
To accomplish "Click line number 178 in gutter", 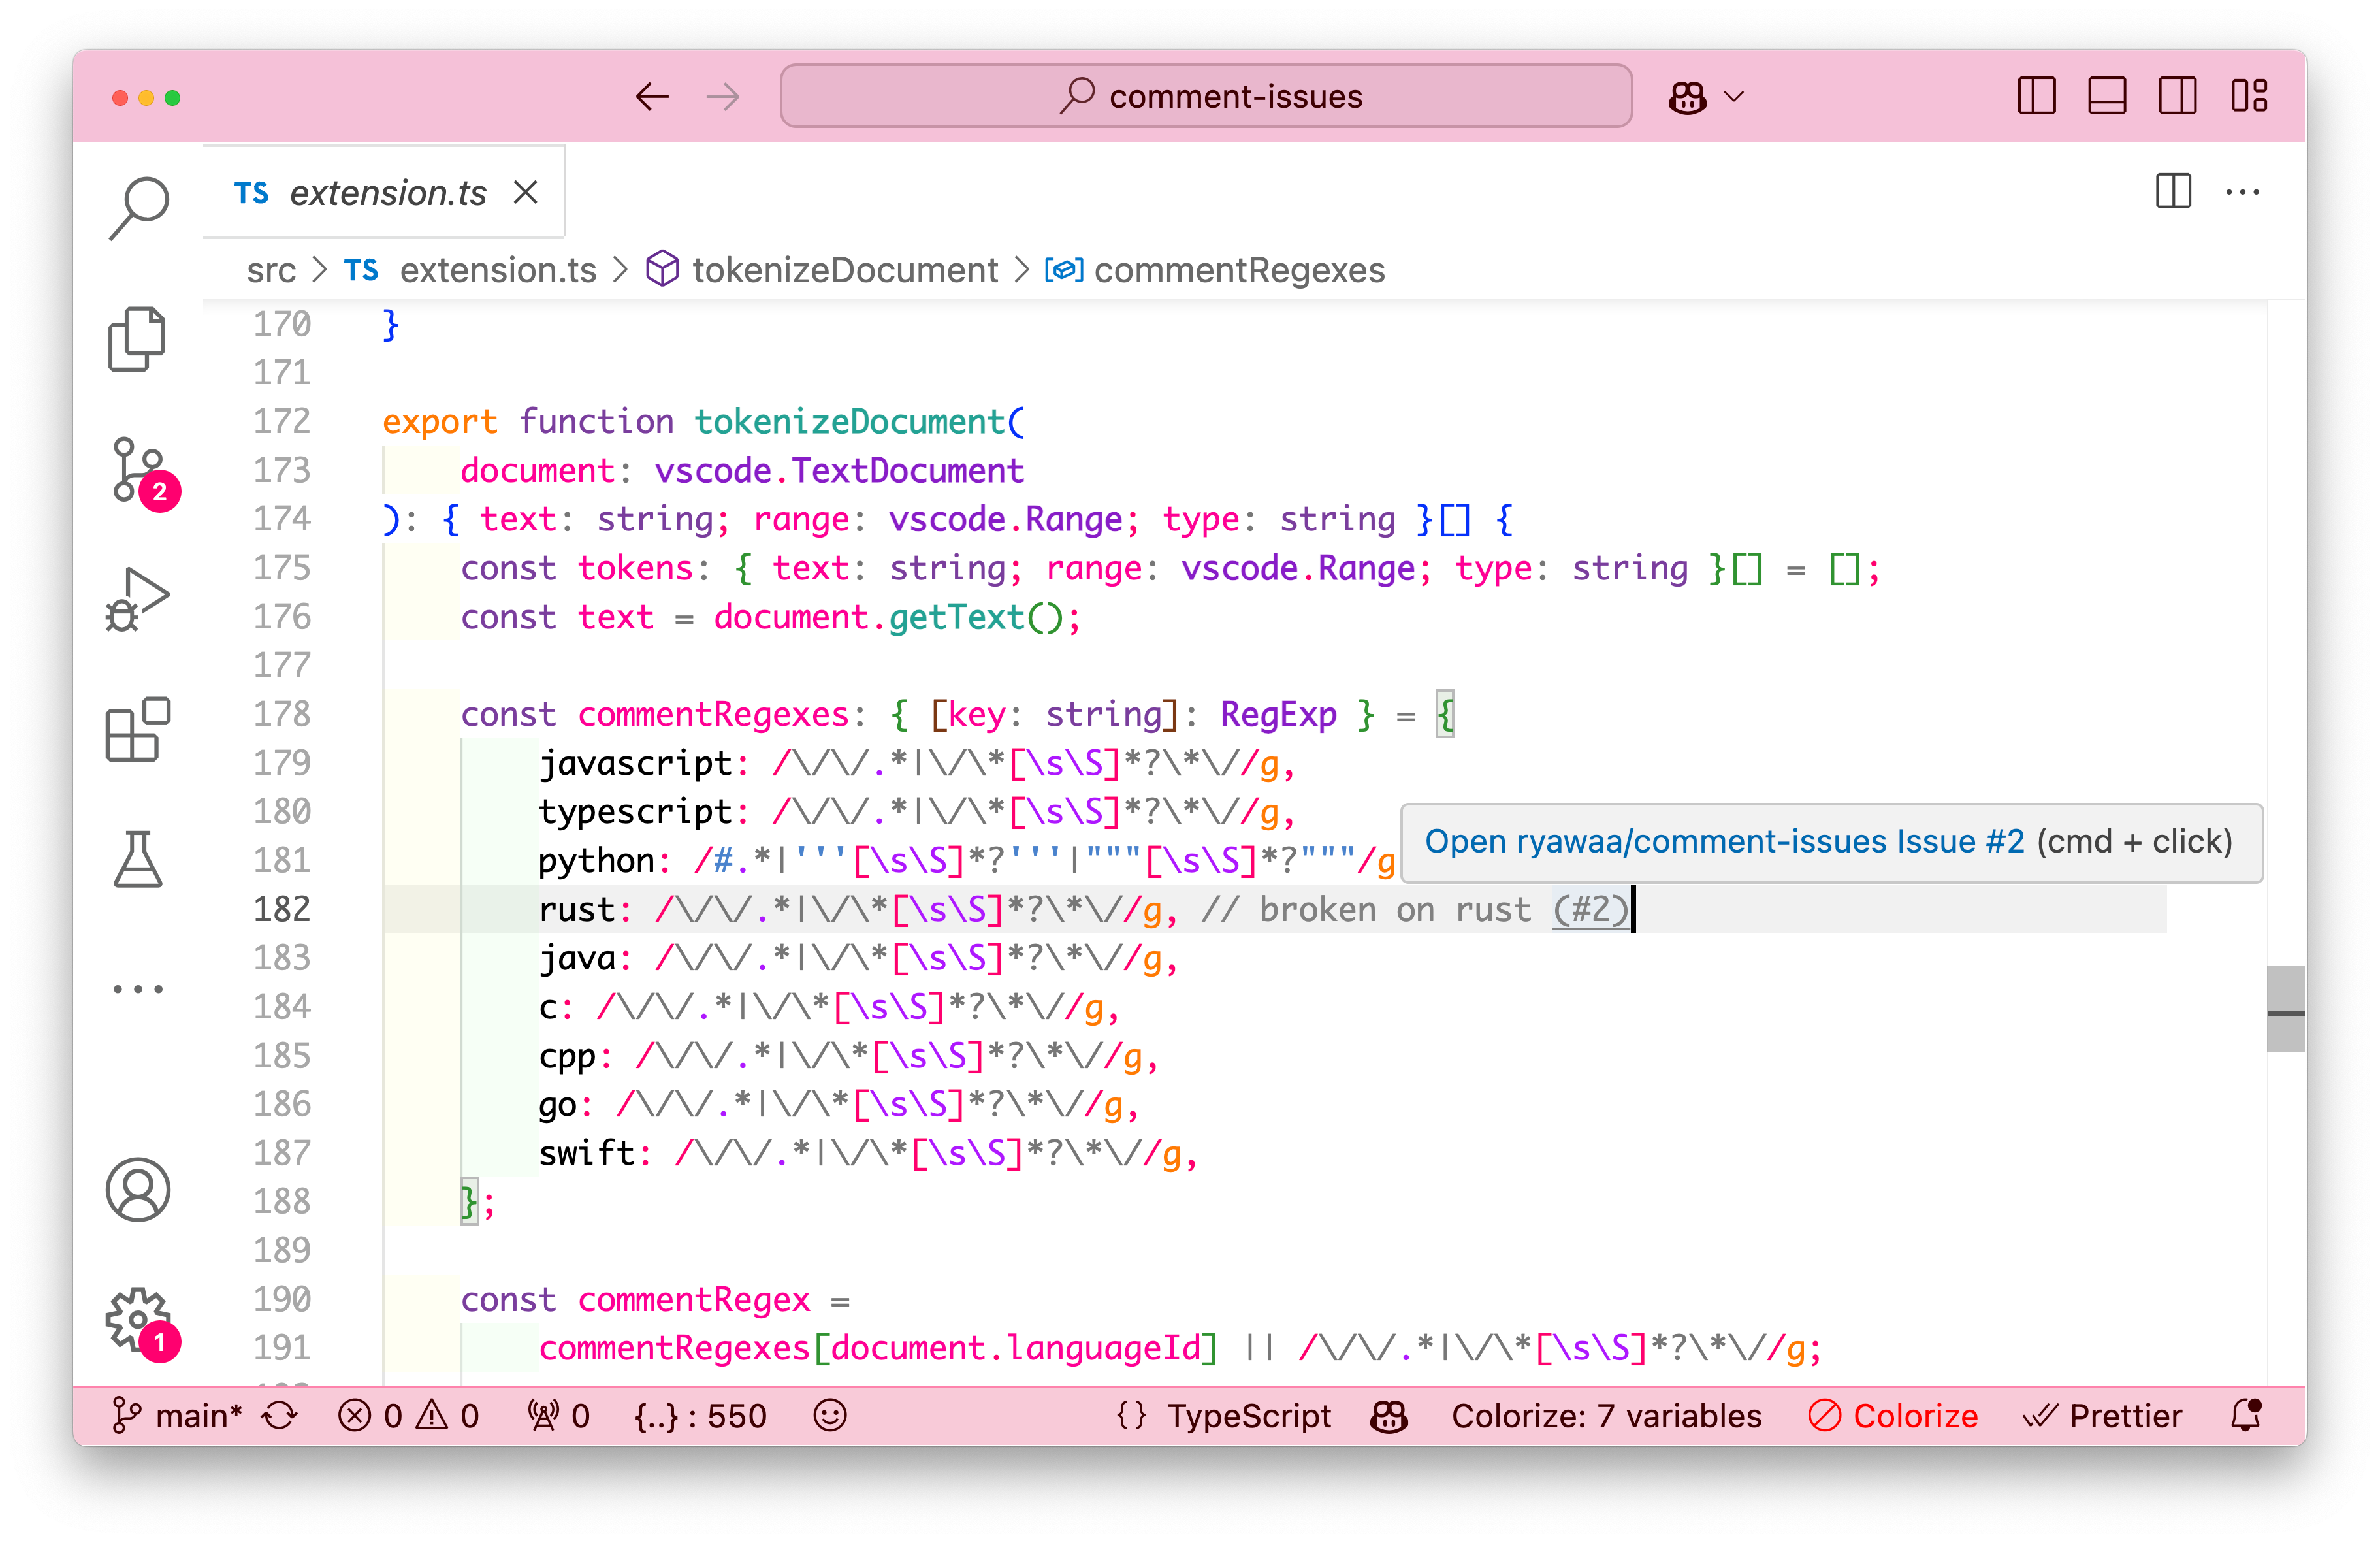I will pyautogui.click(x=282, y=714).
